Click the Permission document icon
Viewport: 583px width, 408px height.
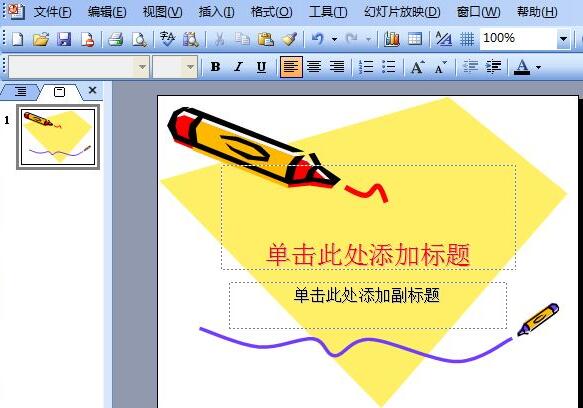point(87,39)
